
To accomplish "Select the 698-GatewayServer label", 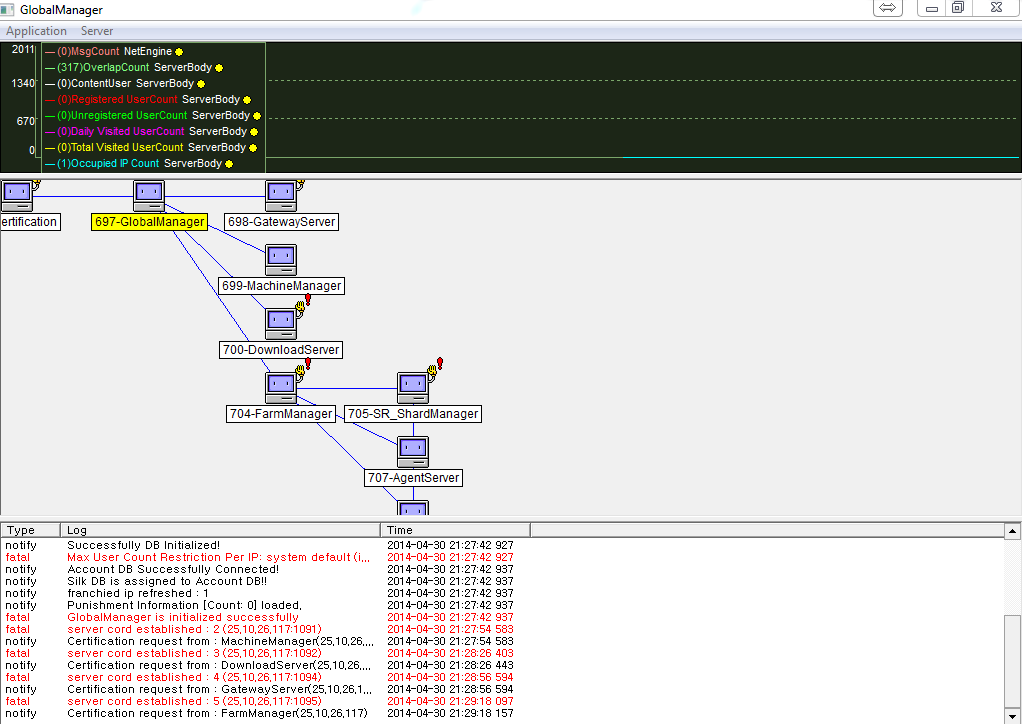I will coord(282,222).
